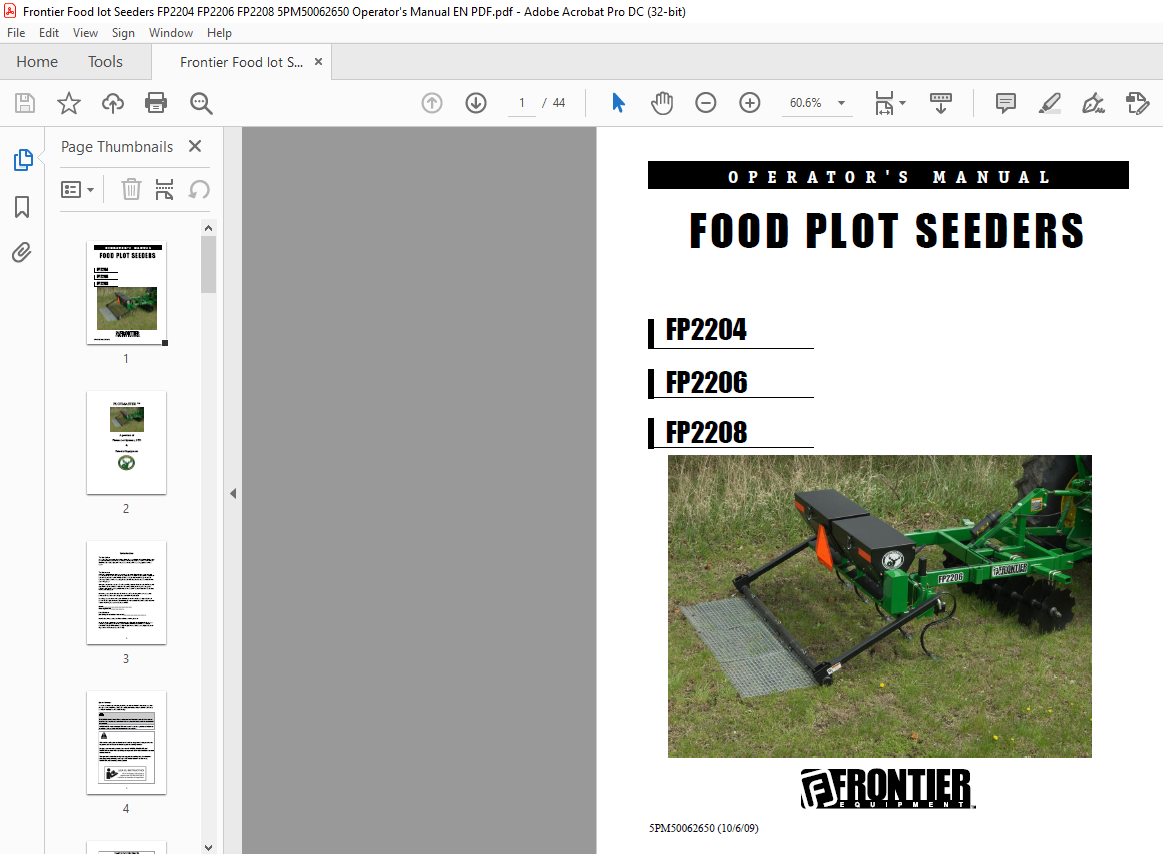Click the FP2208 model text

[x=706, y=432]
